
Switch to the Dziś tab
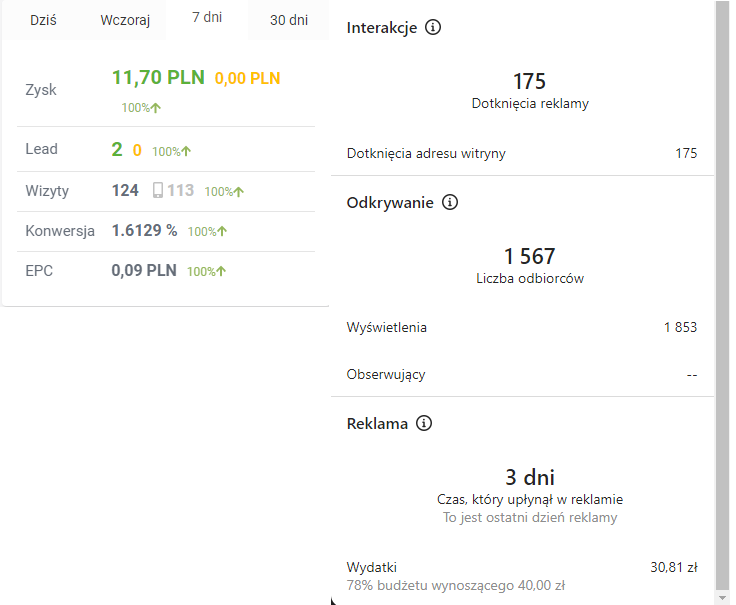click(43, 21)
